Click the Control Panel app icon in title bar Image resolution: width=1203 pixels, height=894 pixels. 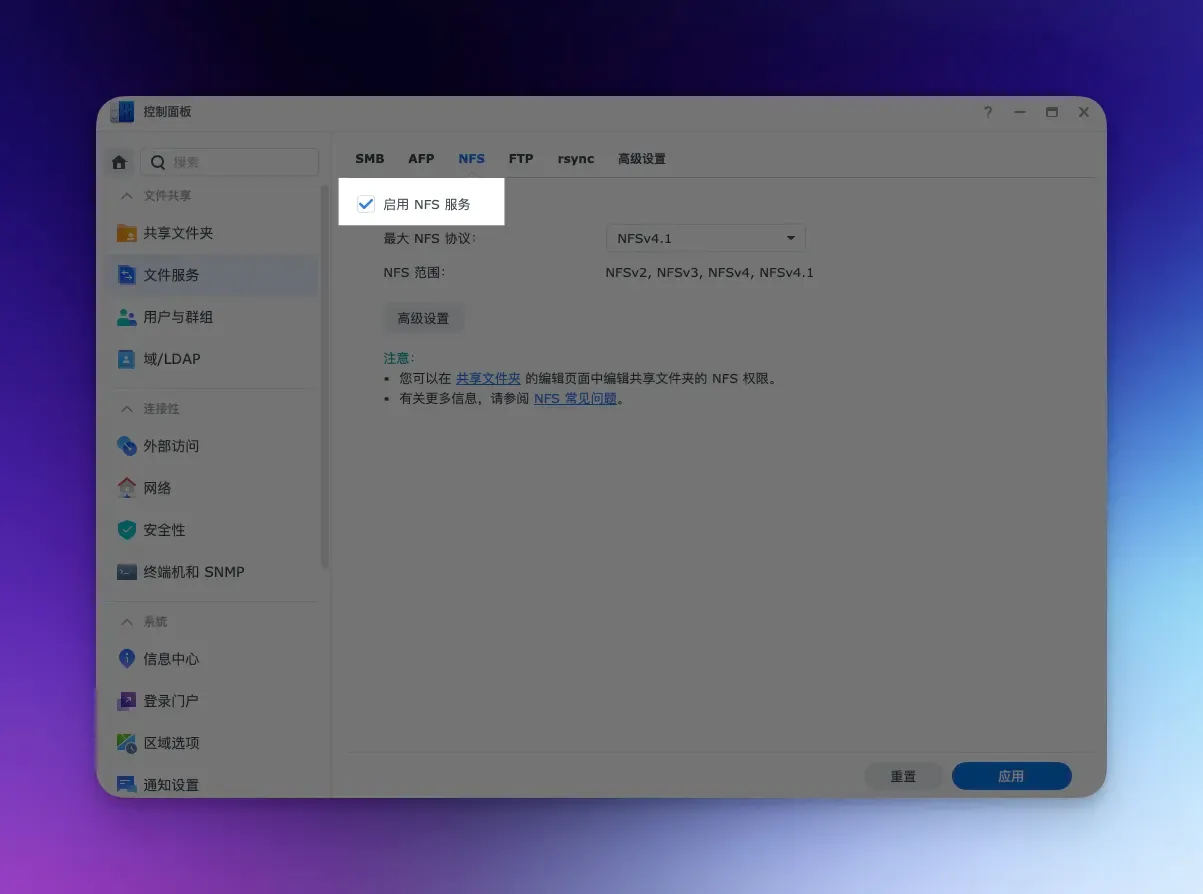[x=122, y=112]
